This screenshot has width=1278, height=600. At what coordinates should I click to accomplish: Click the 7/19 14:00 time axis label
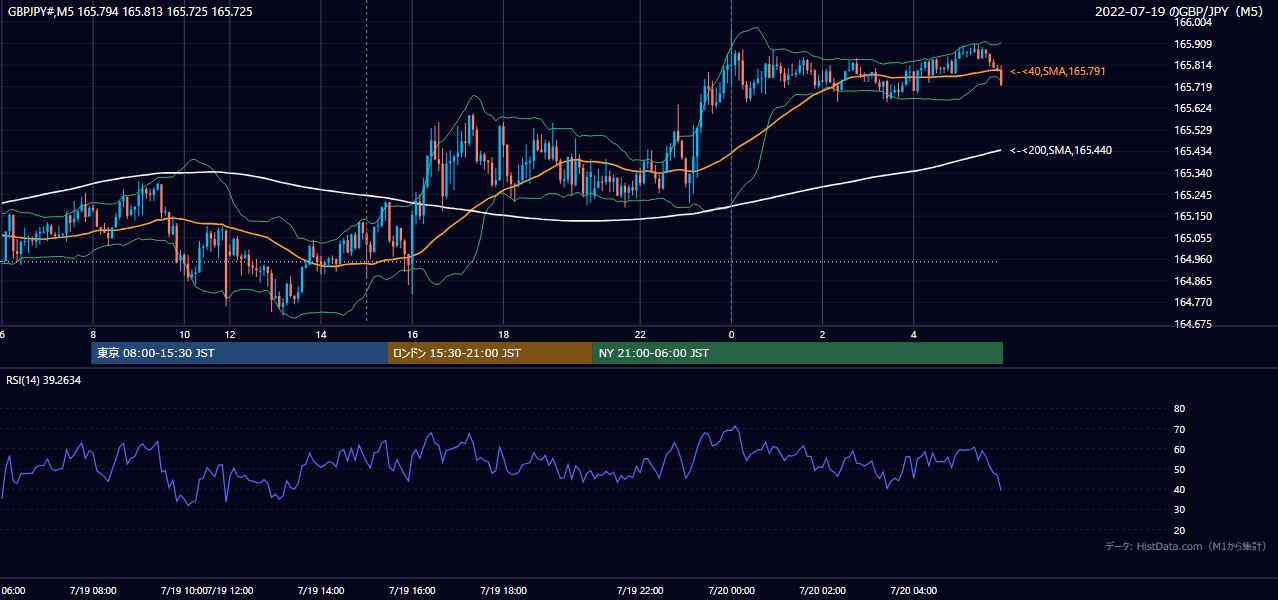tap(320, 591)
